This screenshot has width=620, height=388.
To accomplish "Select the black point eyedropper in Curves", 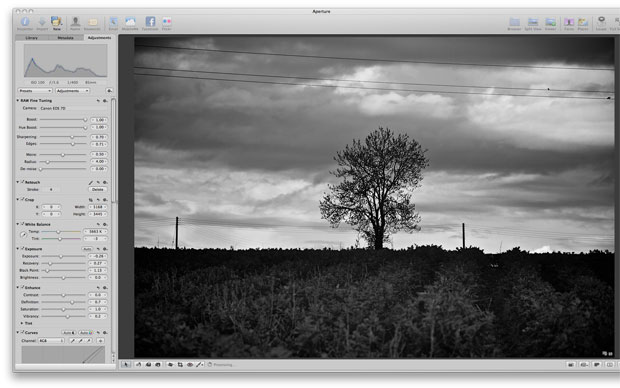I will [73, 341].
